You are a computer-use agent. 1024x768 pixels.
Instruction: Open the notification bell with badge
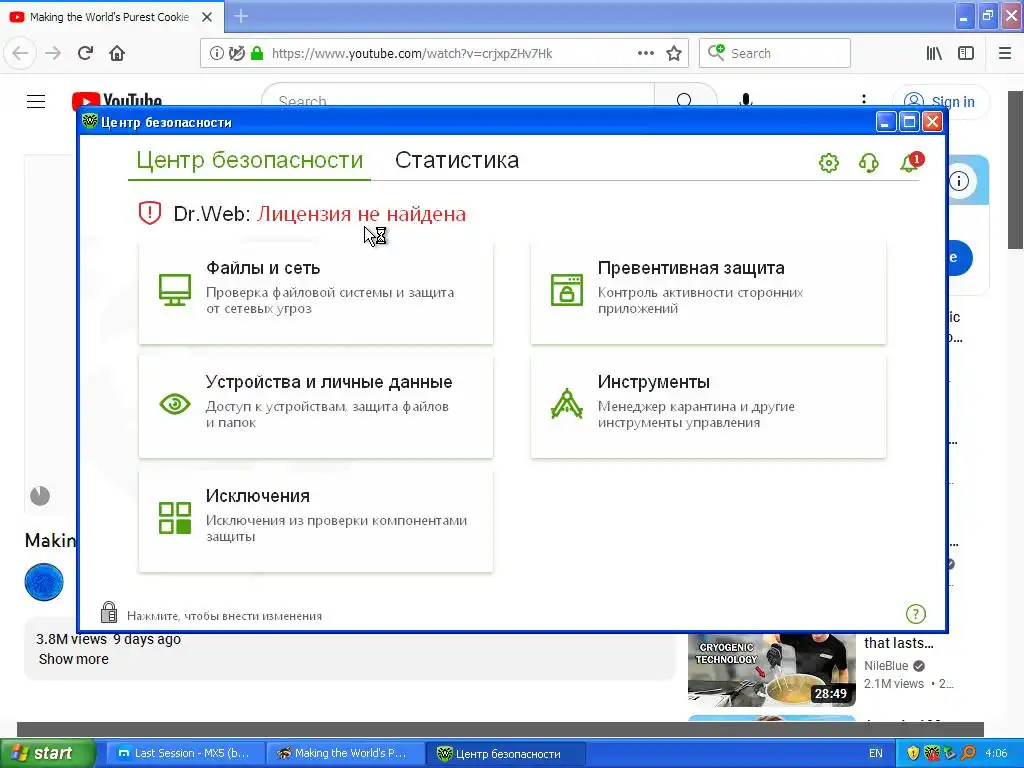[x=911, y=162]
